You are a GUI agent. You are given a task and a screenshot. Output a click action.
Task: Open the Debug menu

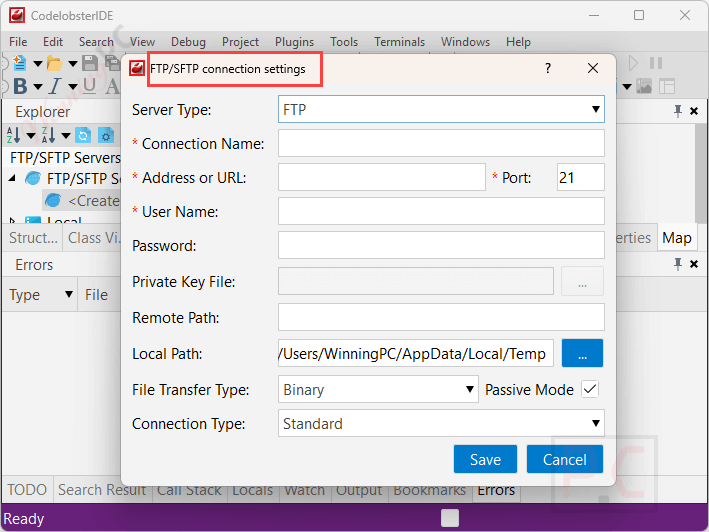click(188, 42)
